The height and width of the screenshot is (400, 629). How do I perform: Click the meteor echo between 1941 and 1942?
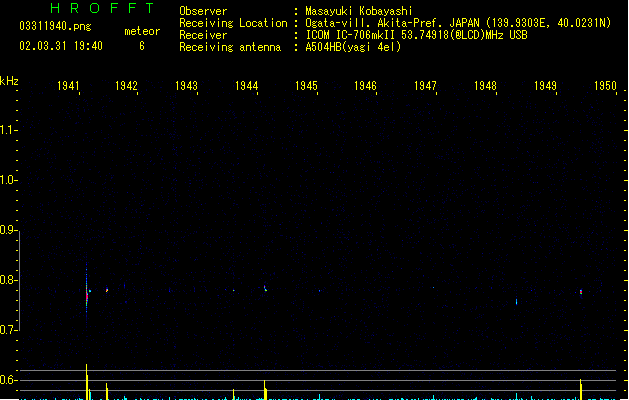tap(107, 290)
